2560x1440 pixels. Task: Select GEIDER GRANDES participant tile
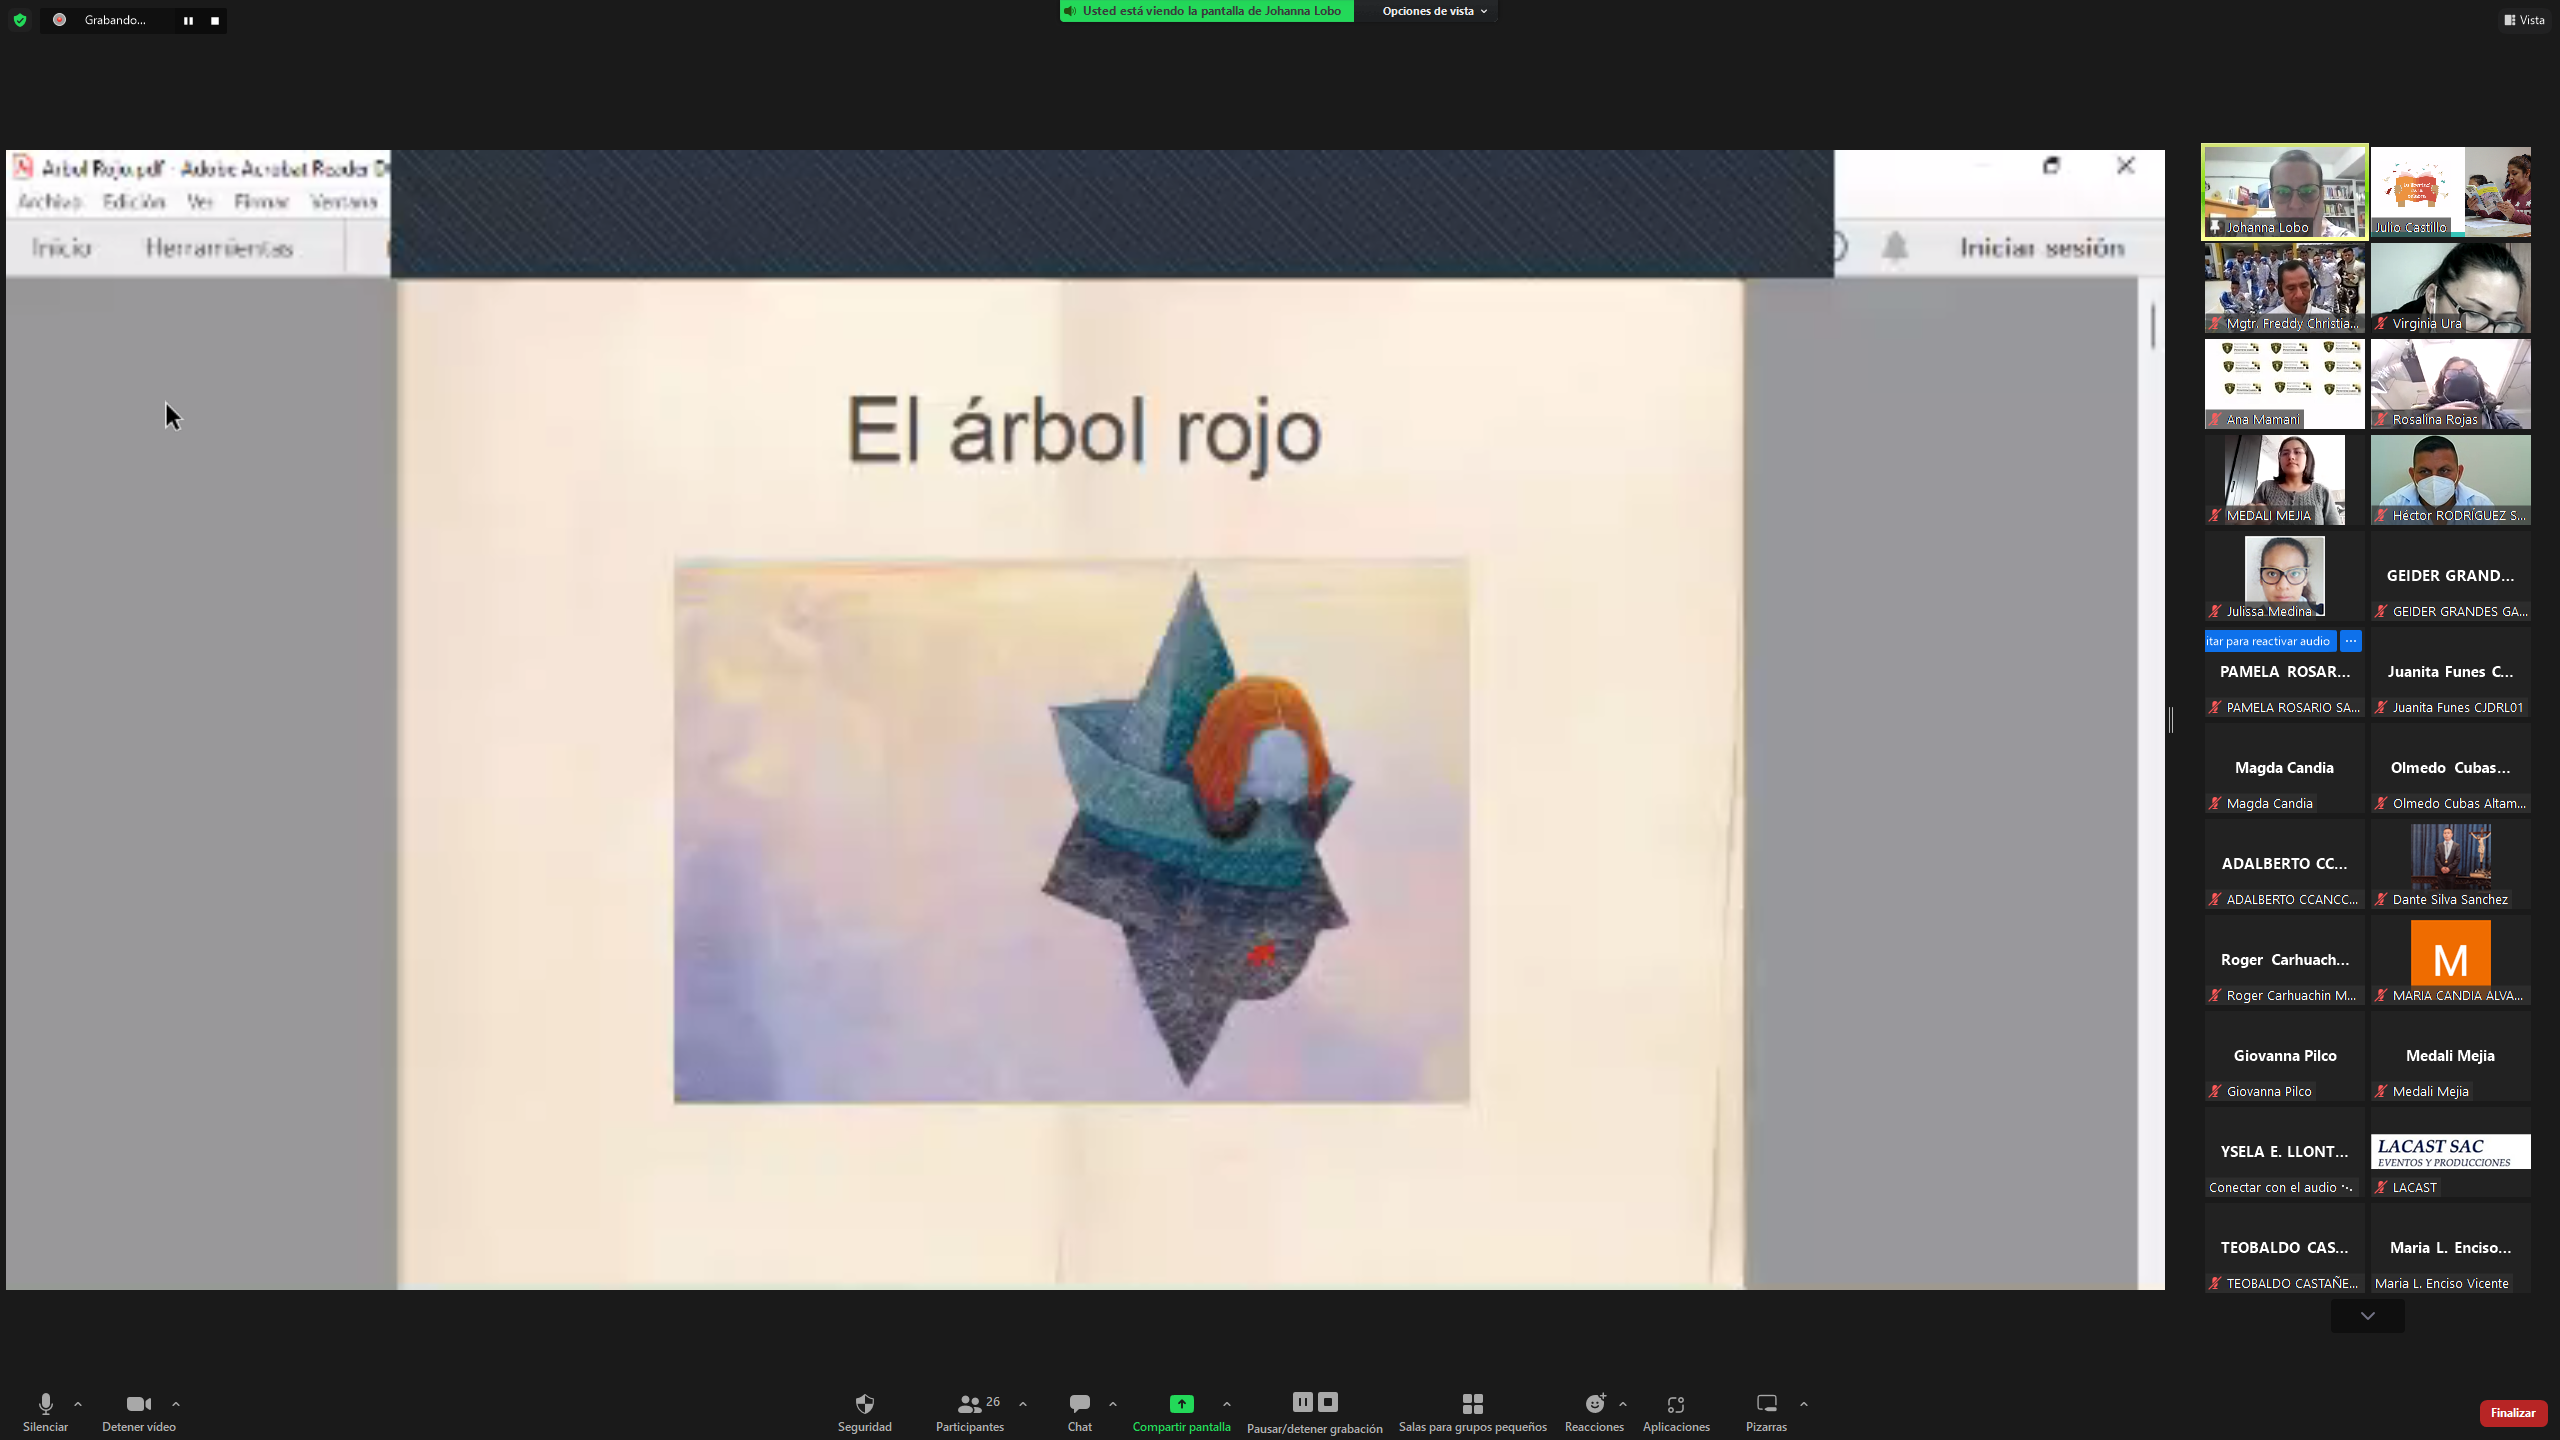coord(2450,576)
